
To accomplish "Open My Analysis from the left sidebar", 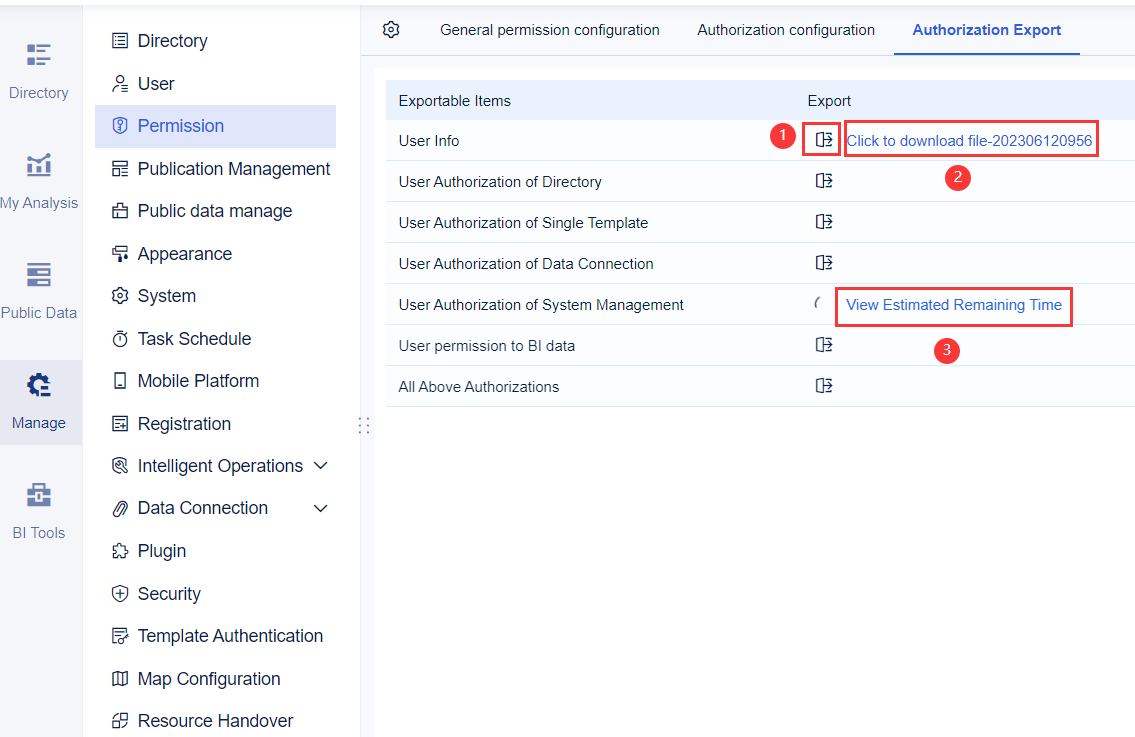I will (x=39, y=180).
